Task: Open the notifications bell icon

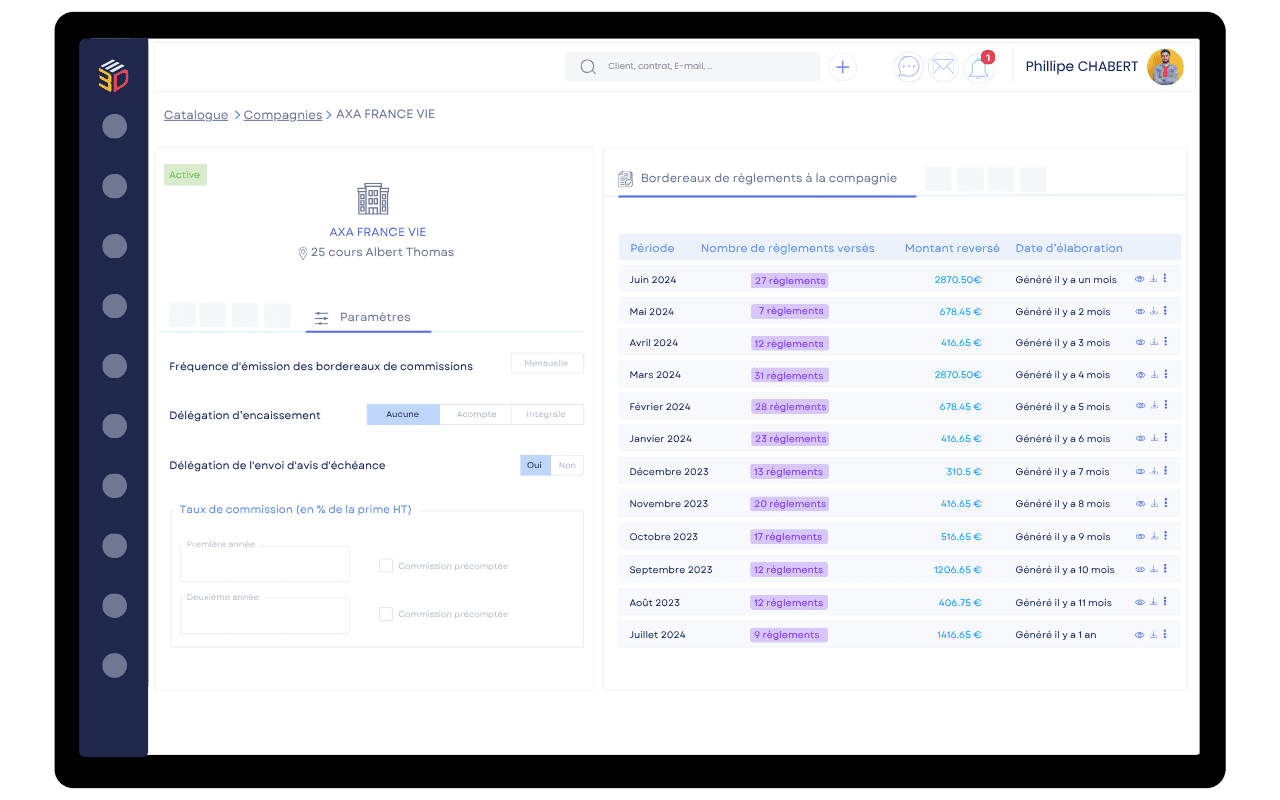Action: 979,68
